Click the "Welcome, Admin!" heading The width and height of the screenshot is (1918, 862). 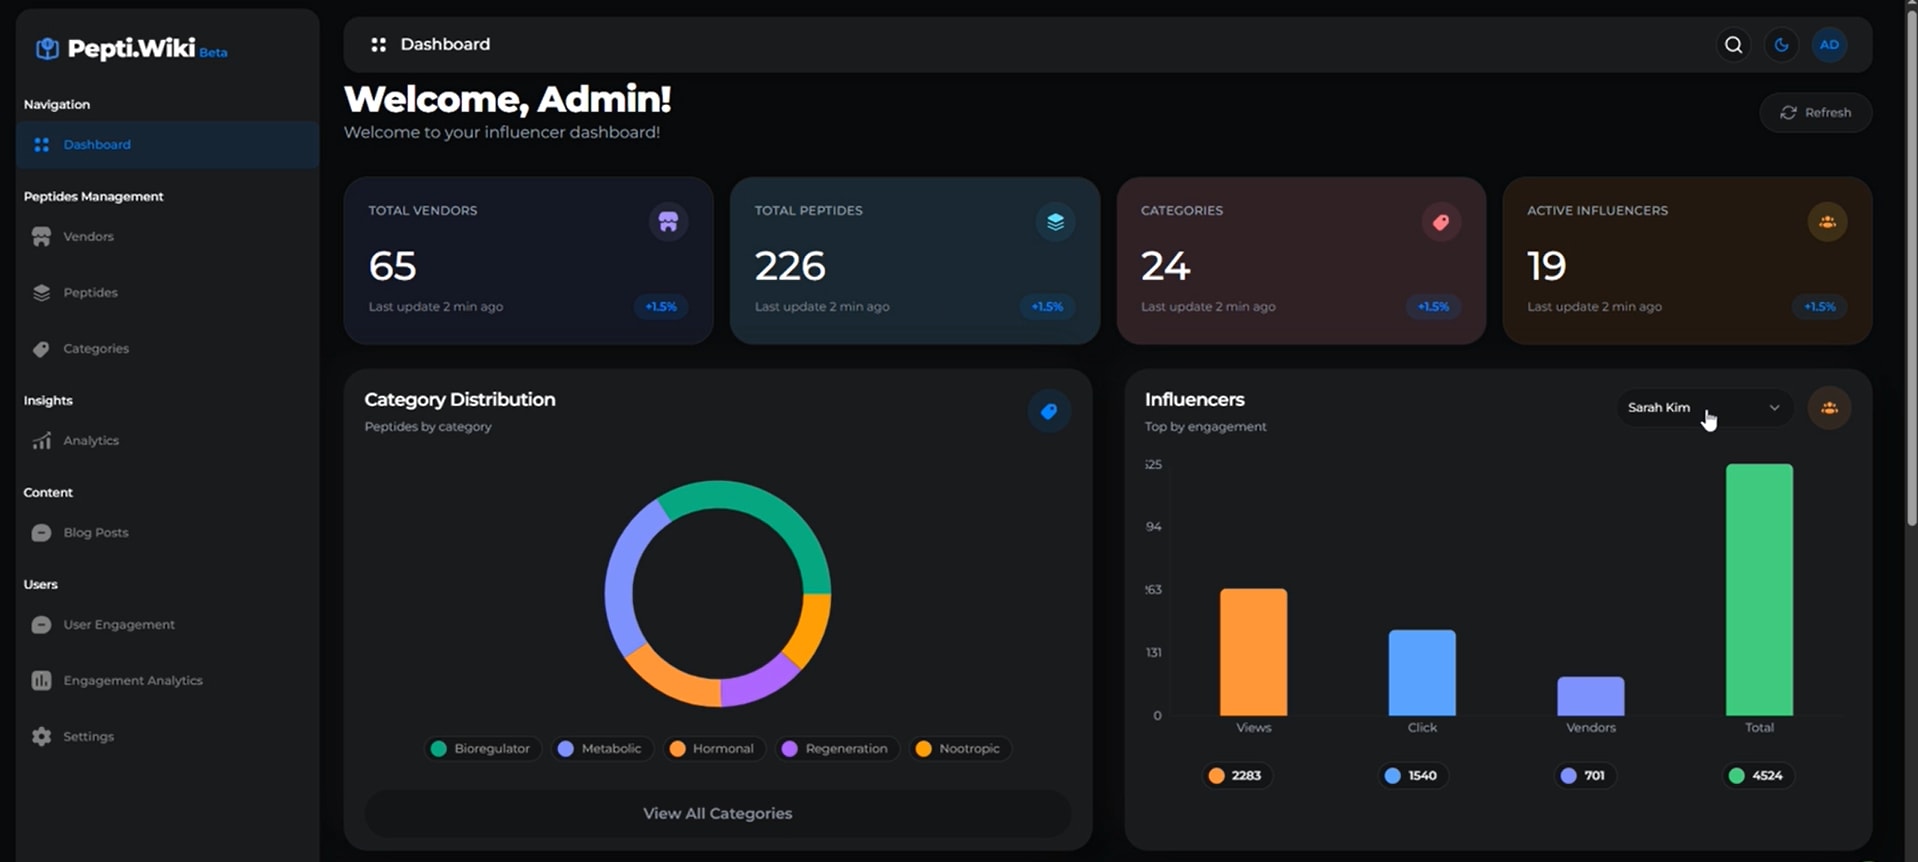coord(507,99)
